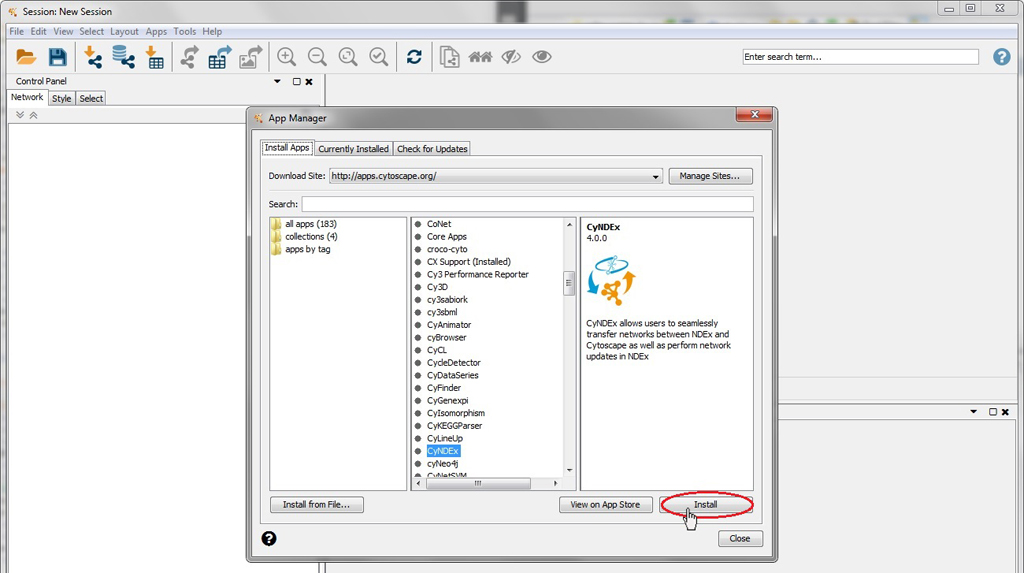Screen dimensions: 1024x573
Task: Show all nodes eye icon
Action: (541, 57)
